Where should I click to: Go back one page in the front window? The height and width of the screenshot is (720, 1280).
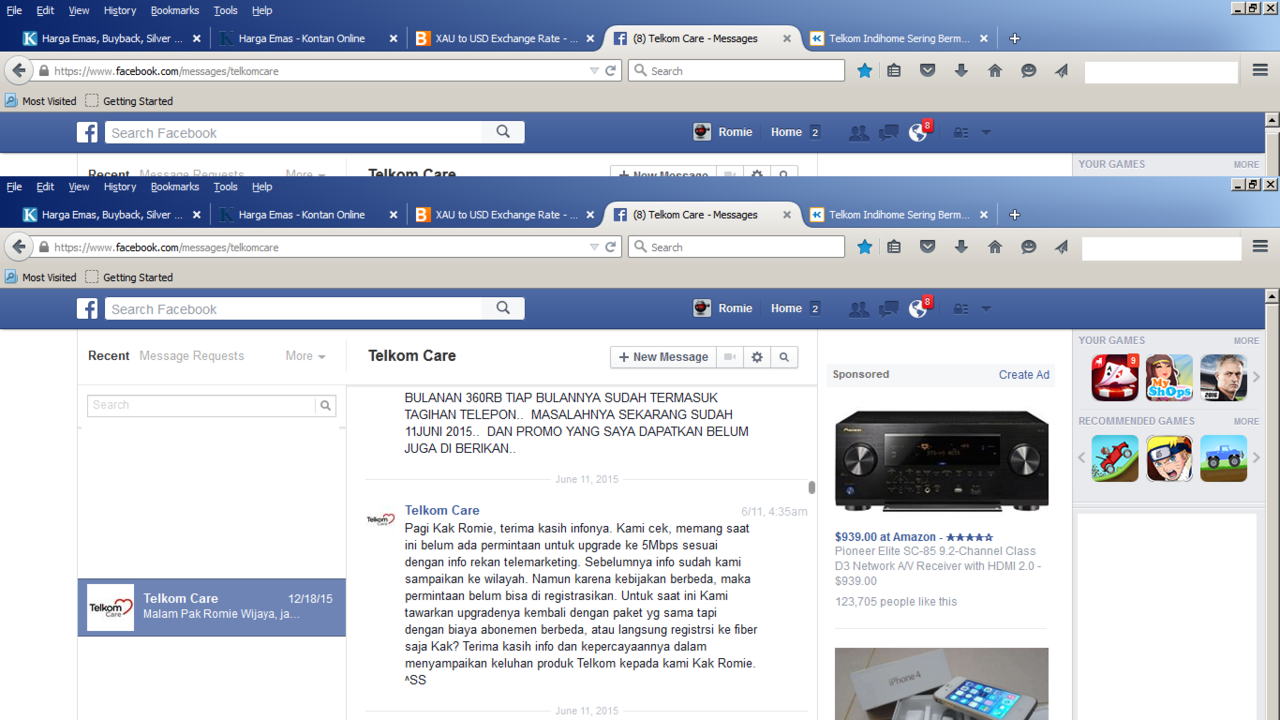click(x=18, y=247)
